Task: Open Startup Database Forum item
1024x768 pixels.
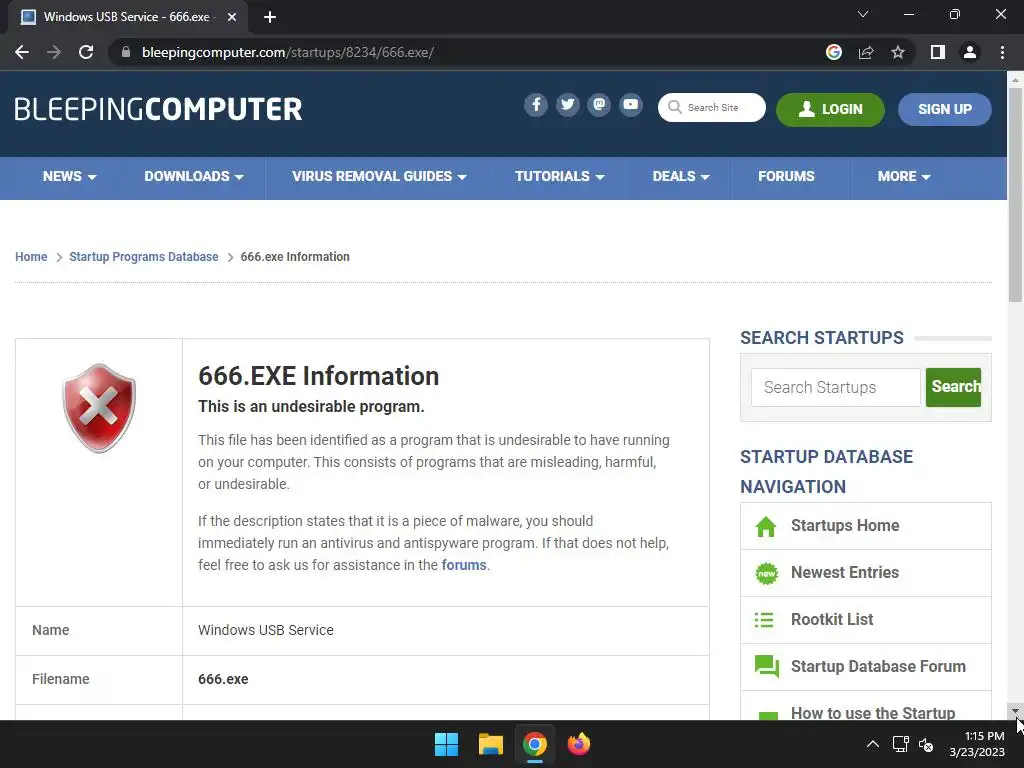Action: pyautogui.click(x=865, y=667)
